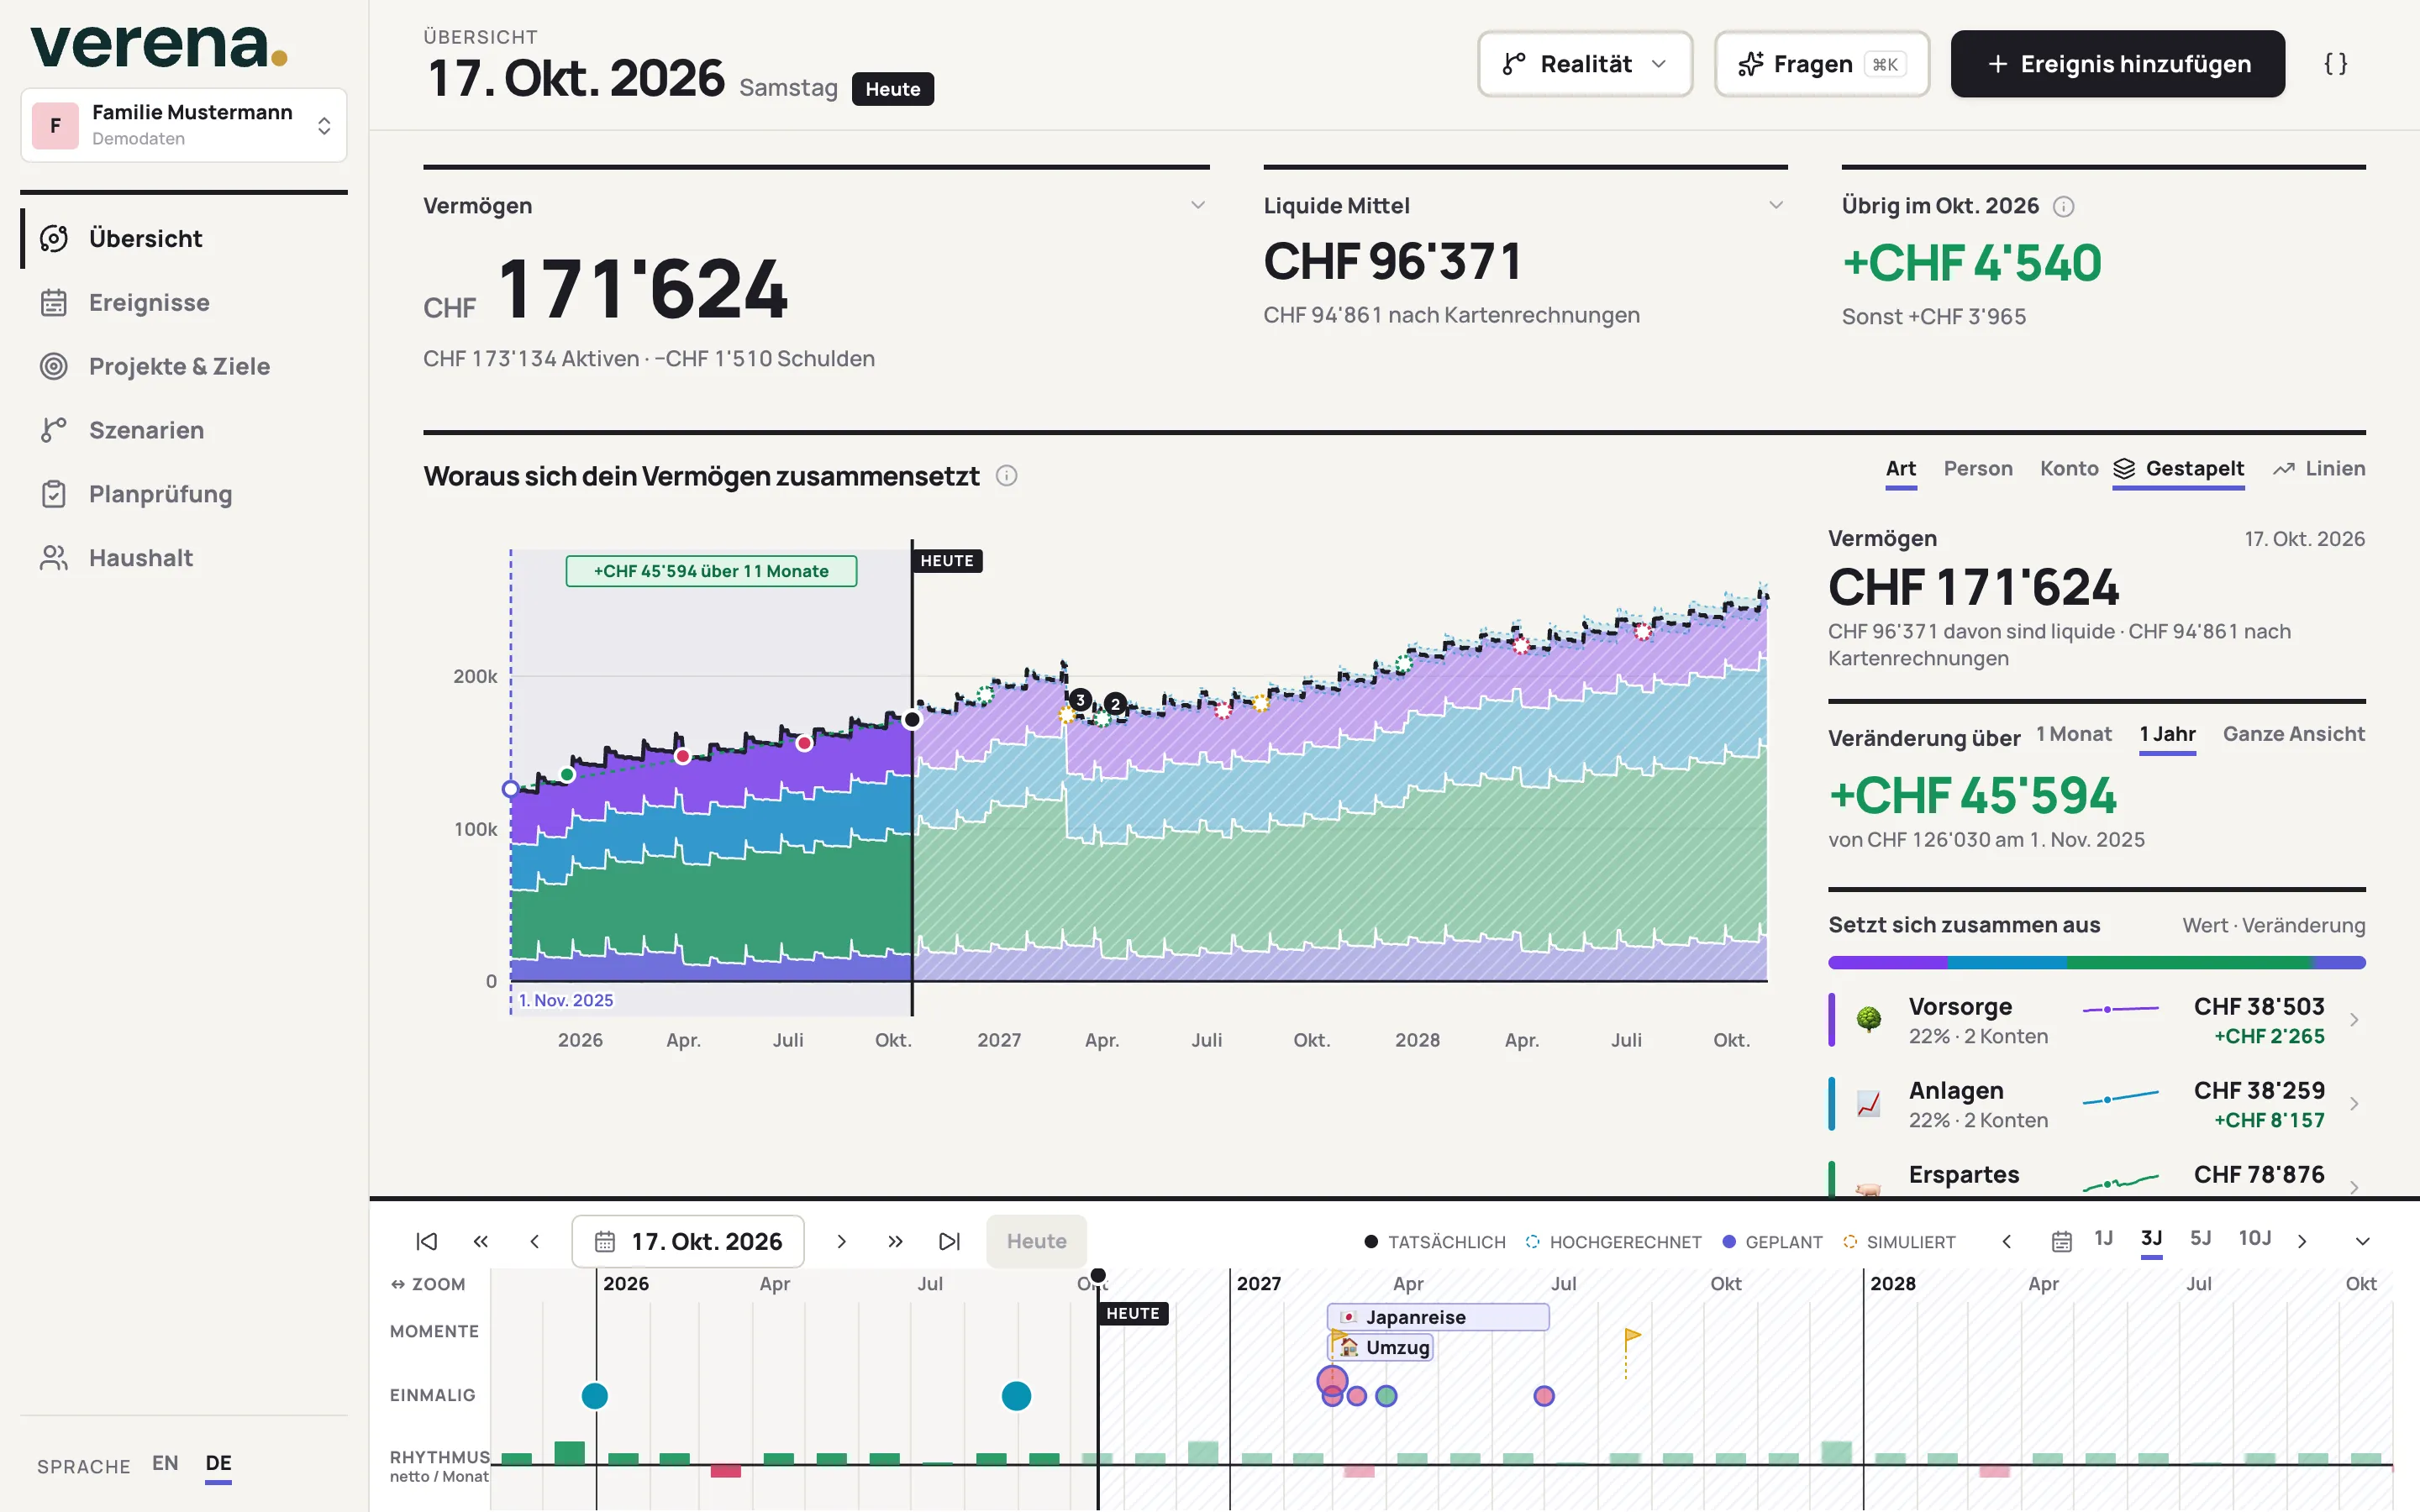
Task: Jump to last date in the timeline
Action: click(x=949, y=1241)
